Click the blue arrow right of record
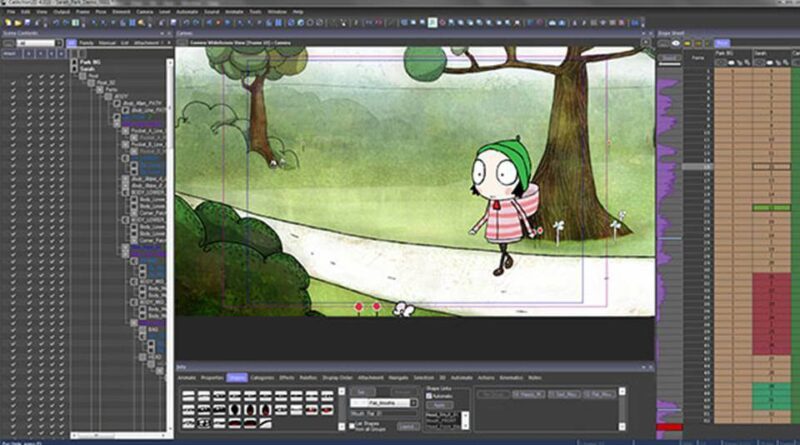Screen dimensions: 800x445 (x=228, y=23)
